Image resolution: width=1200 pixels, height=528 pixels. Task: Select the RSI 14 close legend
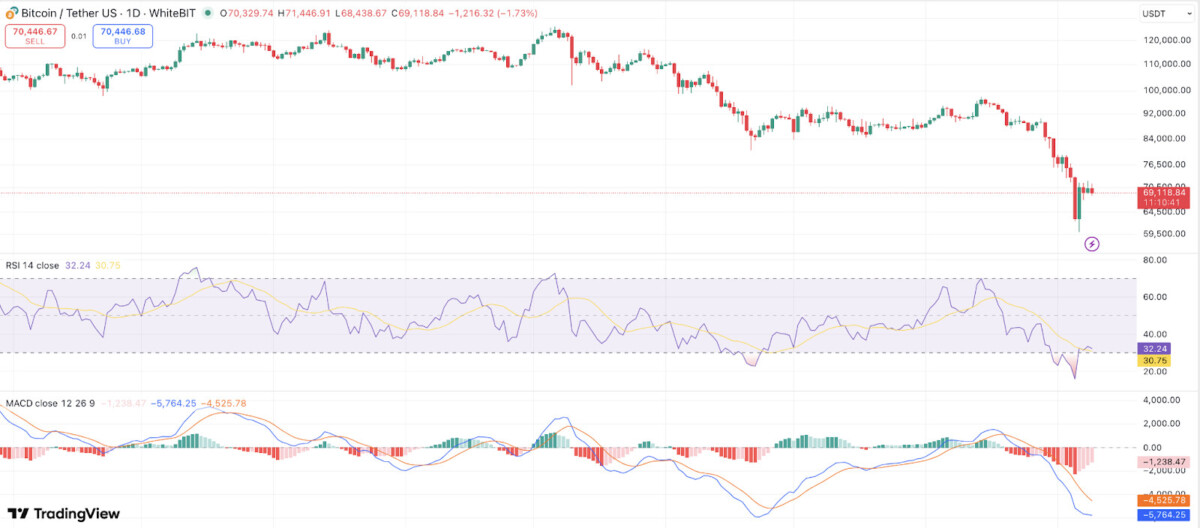pyautogui.click(x=32, y=265)
